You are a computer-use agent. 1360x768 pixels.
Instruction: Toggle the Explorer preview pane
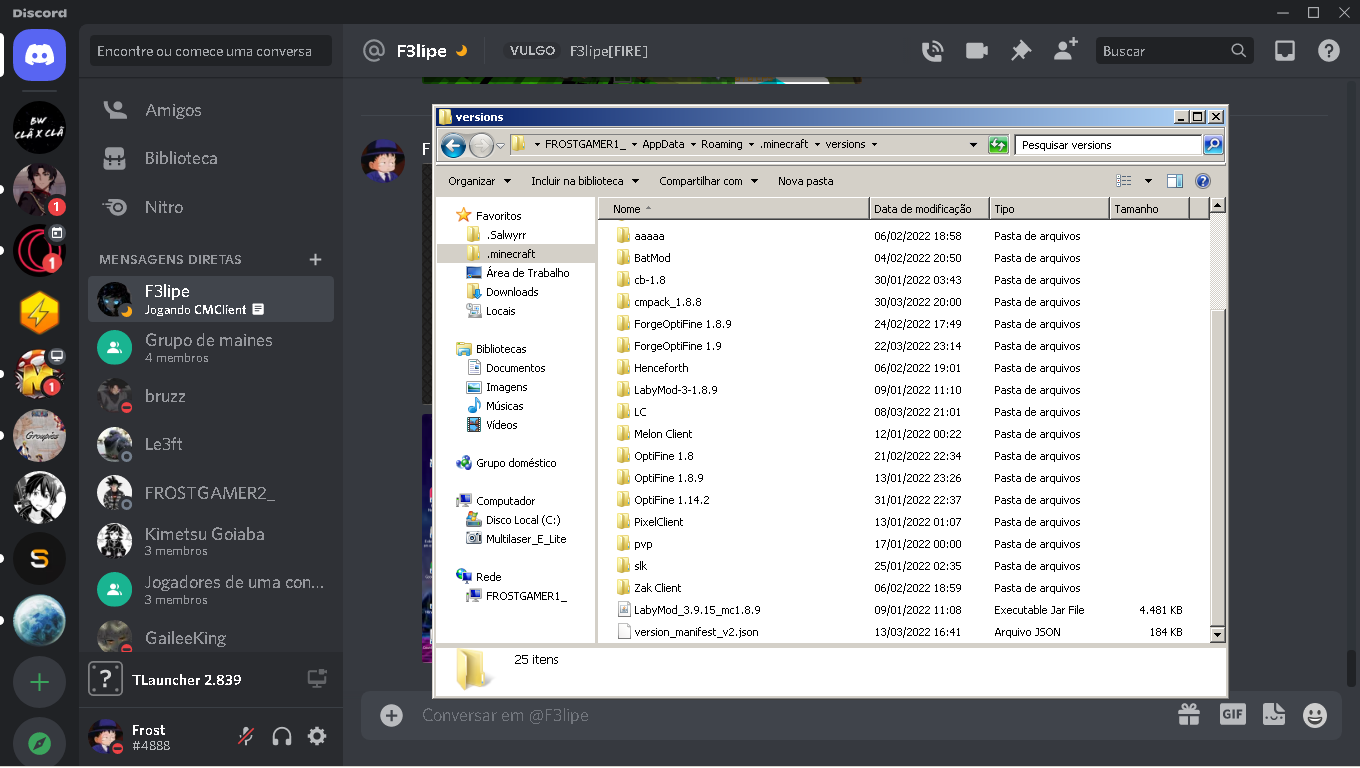[x=1175, y=181]
